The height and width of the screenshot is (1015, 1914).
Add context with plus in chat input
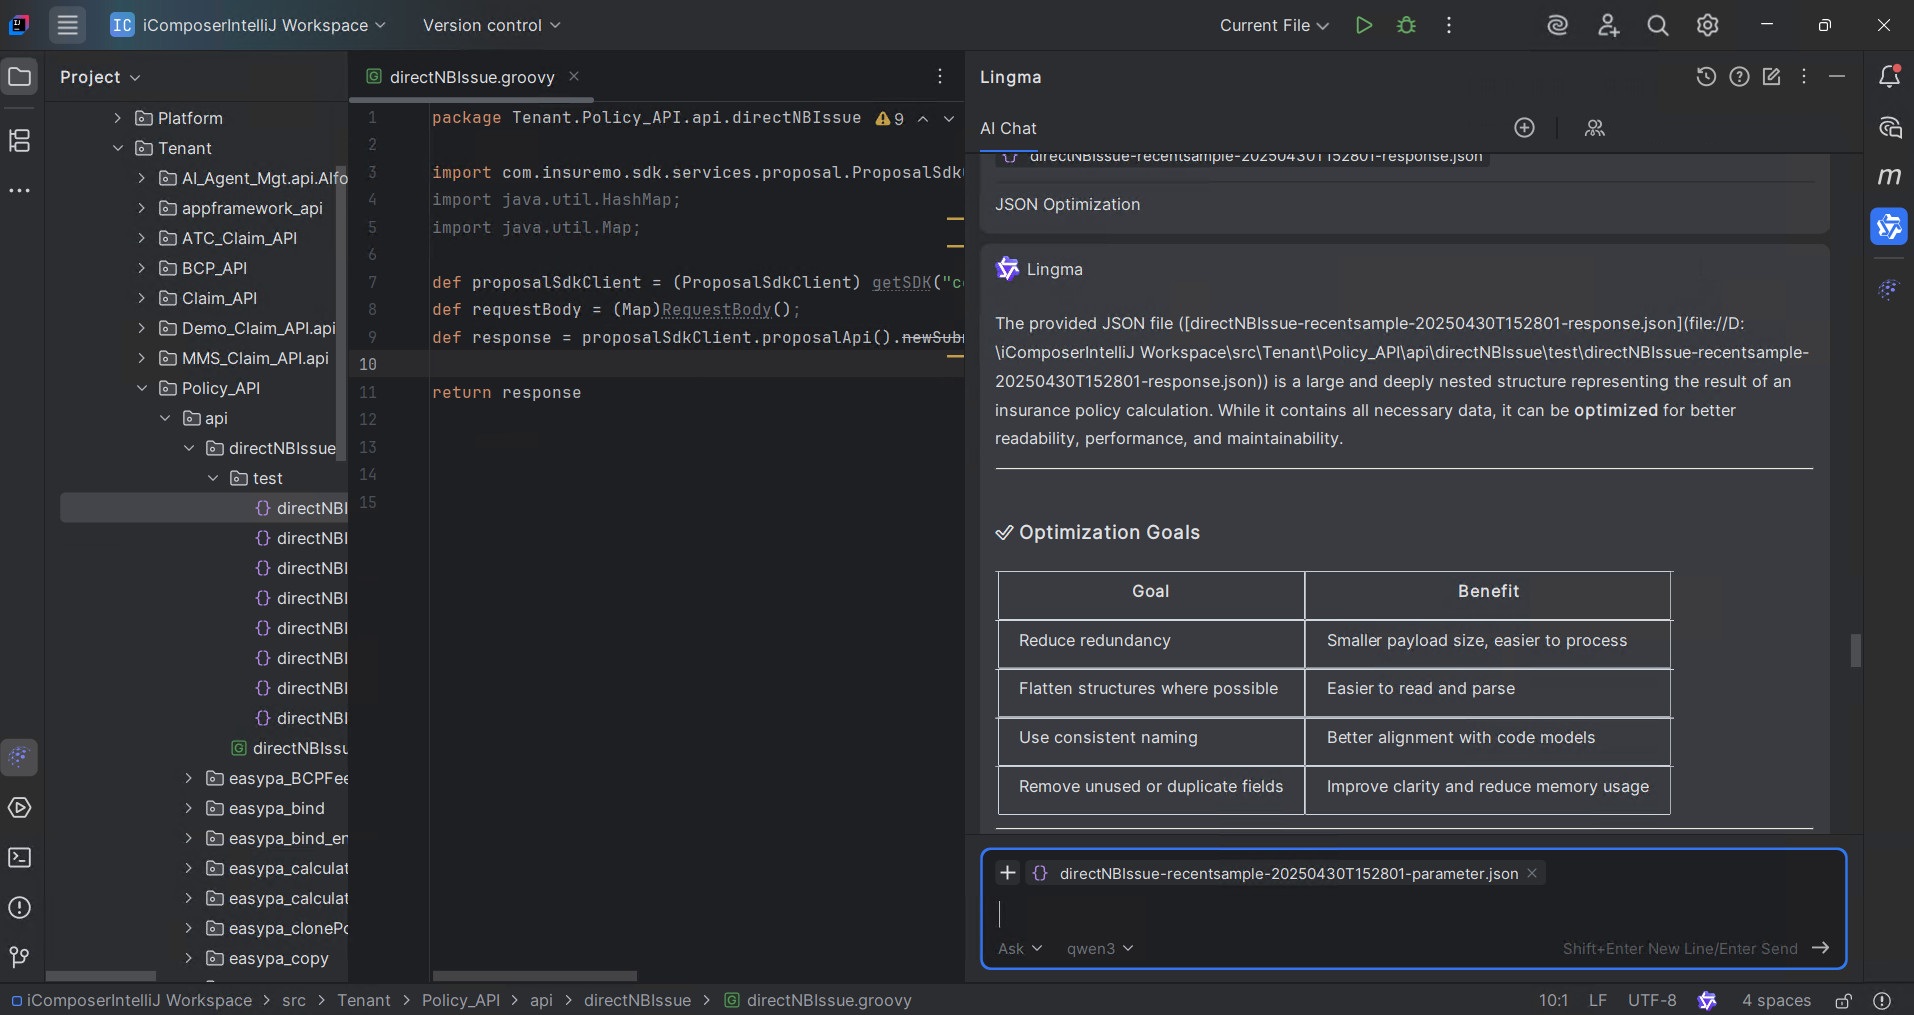(x=1007, y=873)
